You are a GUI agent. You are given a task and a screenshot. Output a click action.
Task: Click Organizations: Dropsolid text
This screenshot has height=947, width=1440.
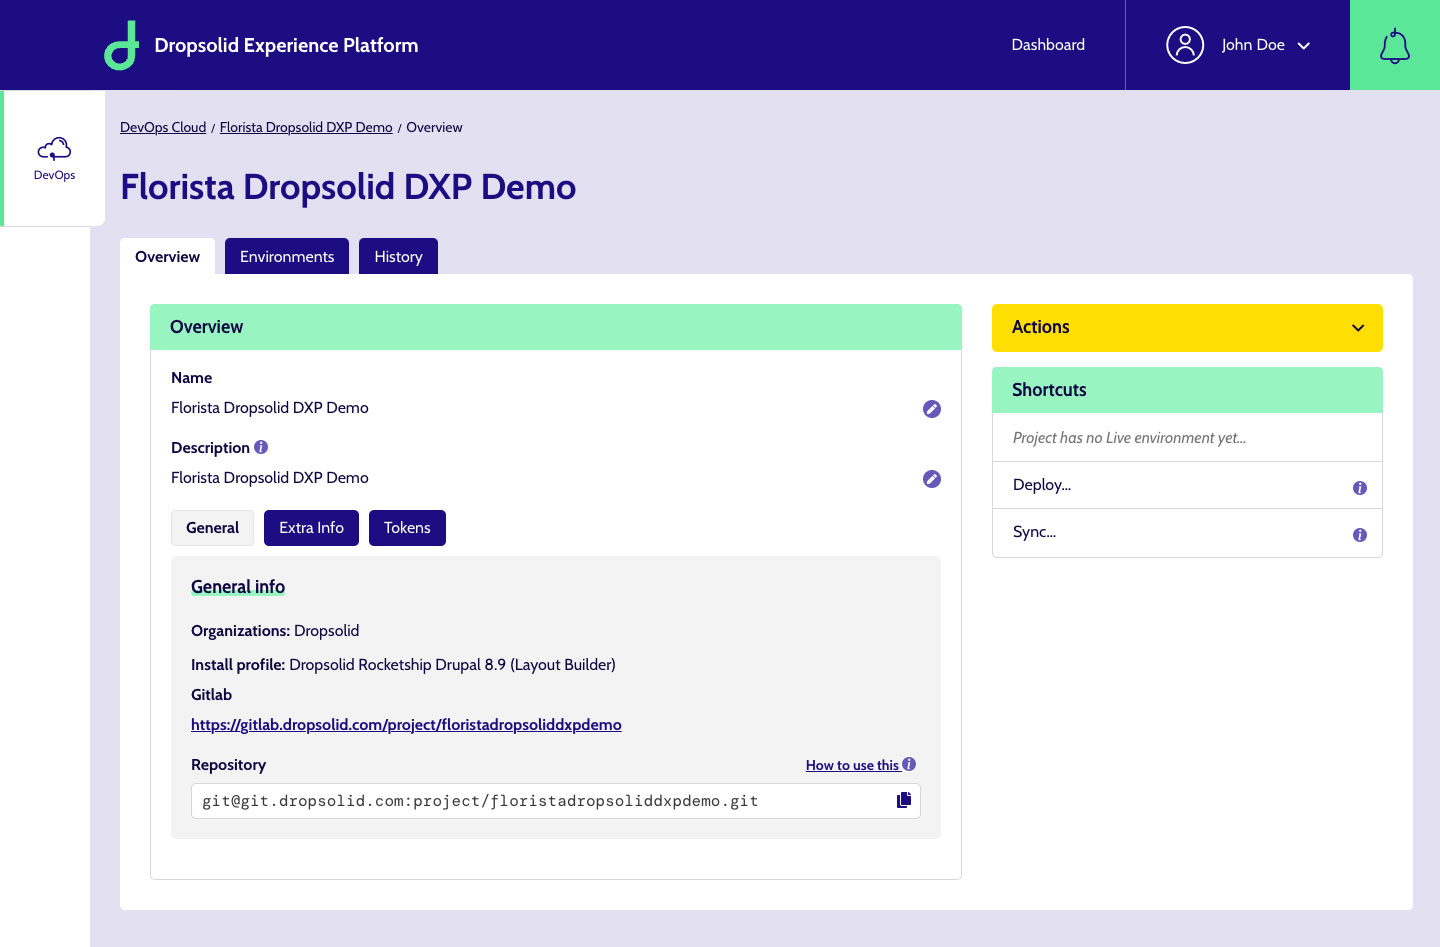[275, 631]
